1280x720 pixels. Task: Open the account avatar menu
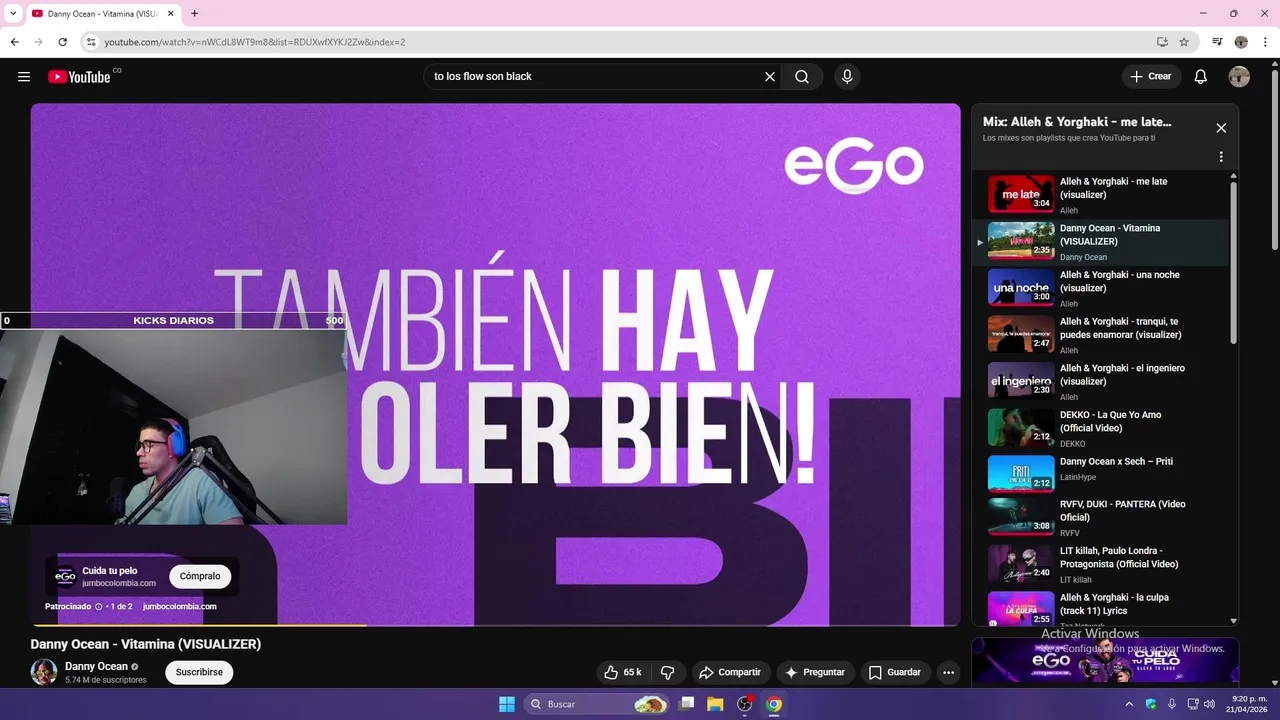1239,77
